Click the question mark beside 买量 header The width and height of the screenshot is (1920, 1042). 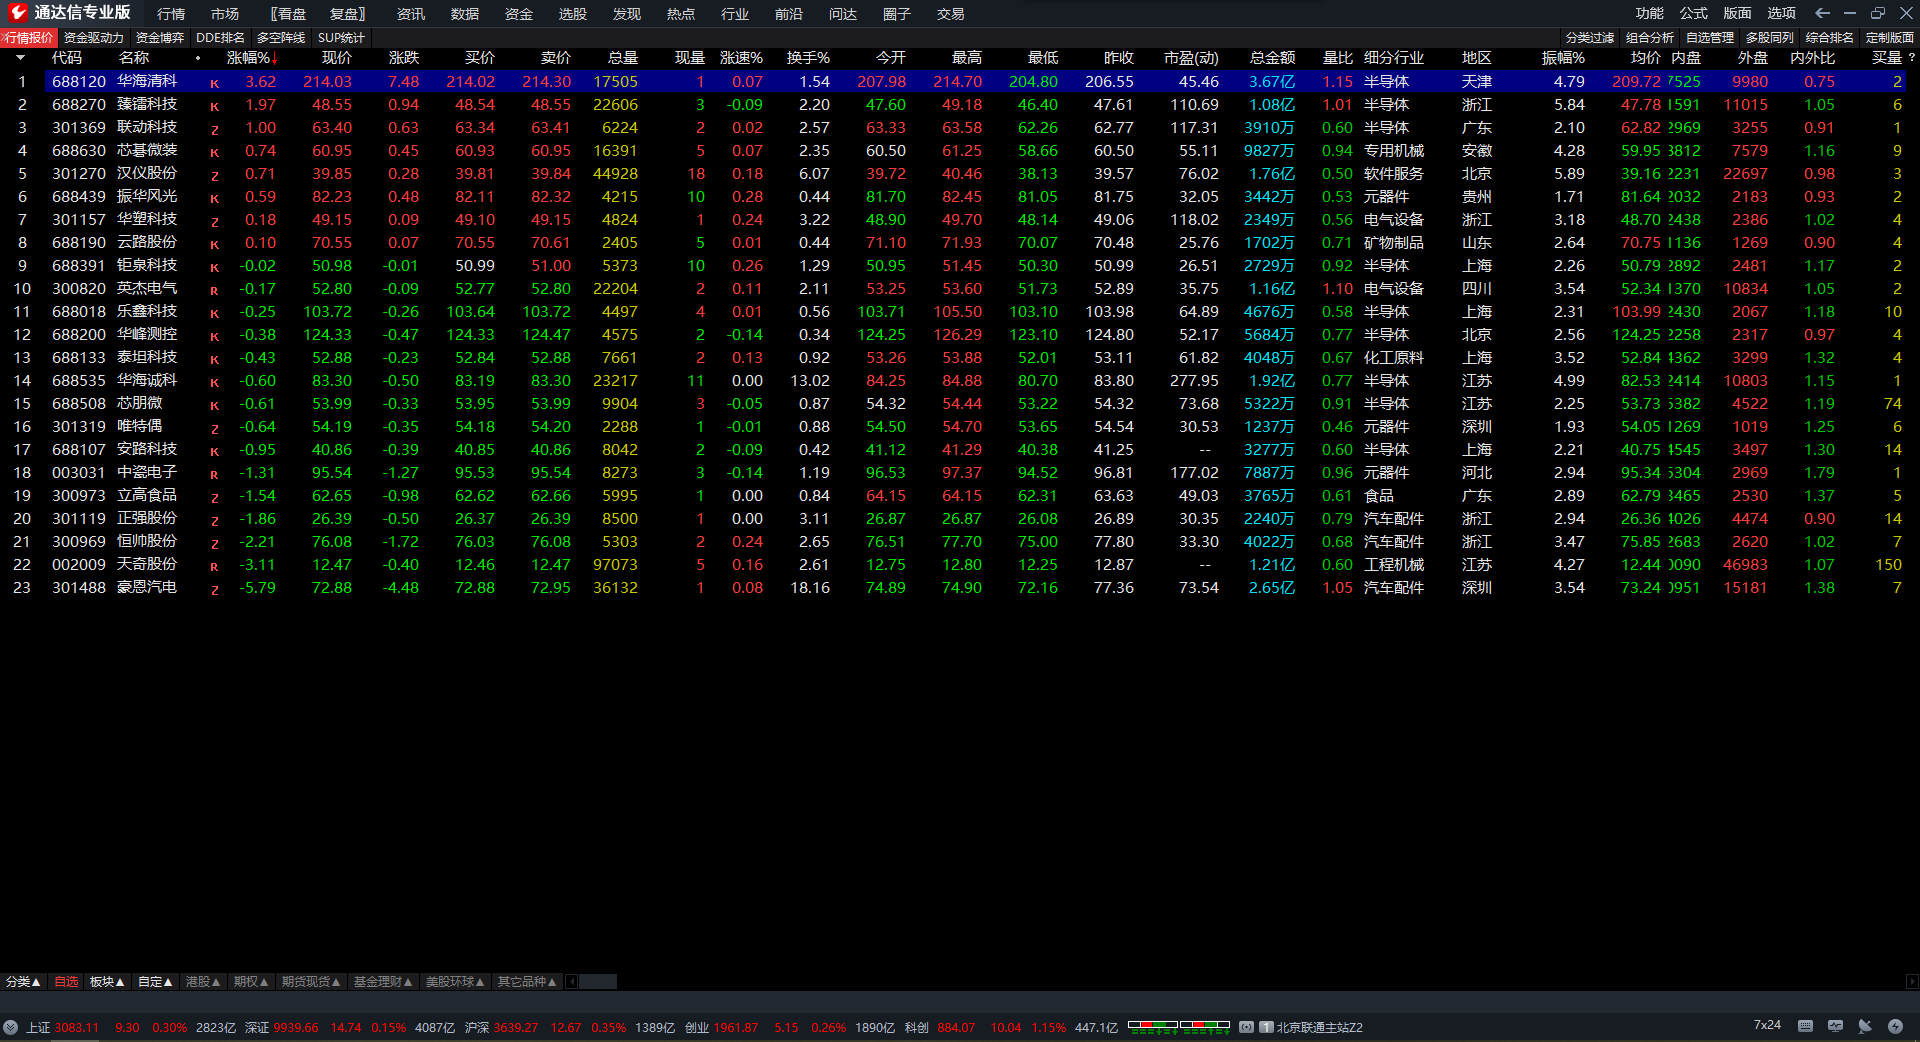tap(1911, 58)
